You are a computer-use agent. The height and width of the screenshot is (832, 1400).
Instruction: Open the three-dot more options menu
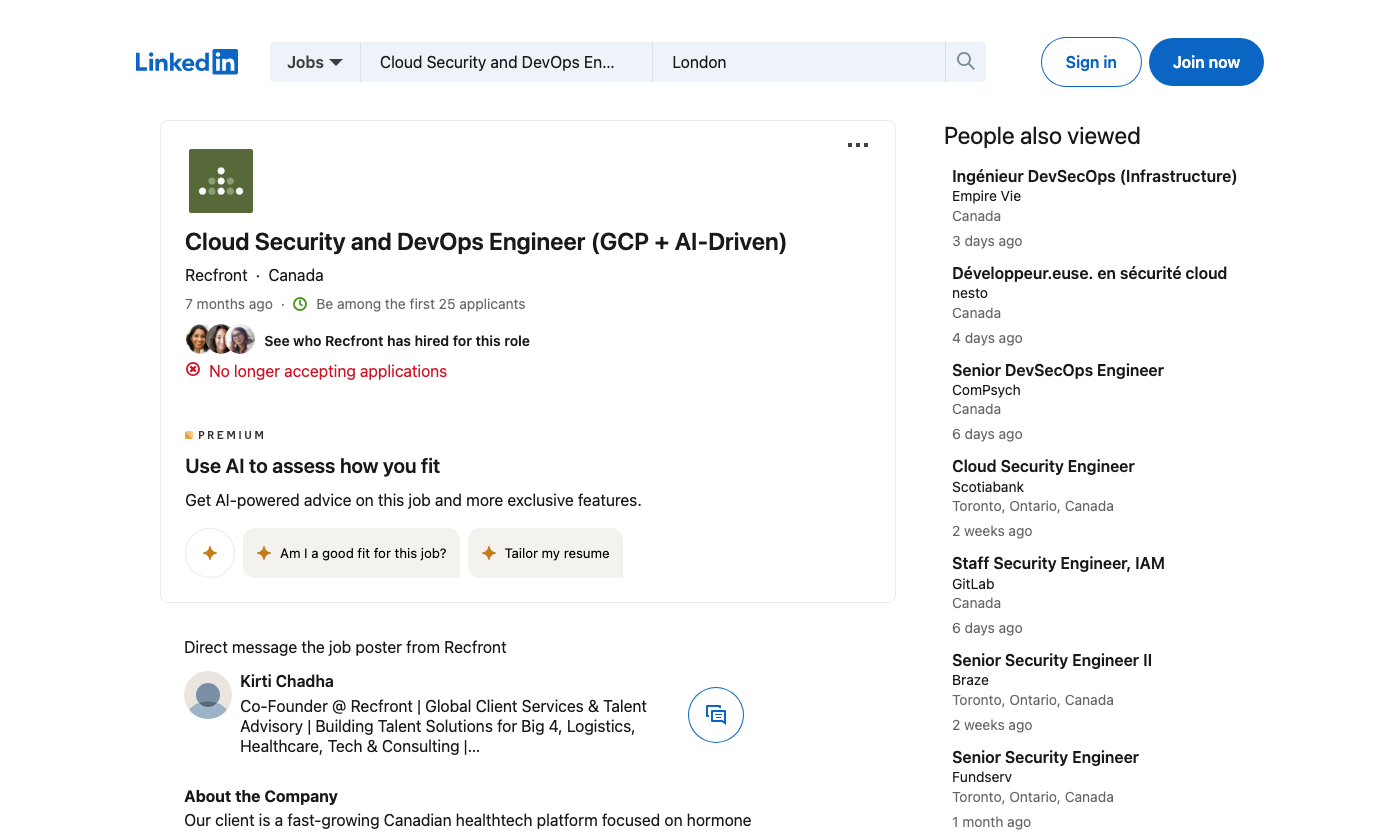858,145
